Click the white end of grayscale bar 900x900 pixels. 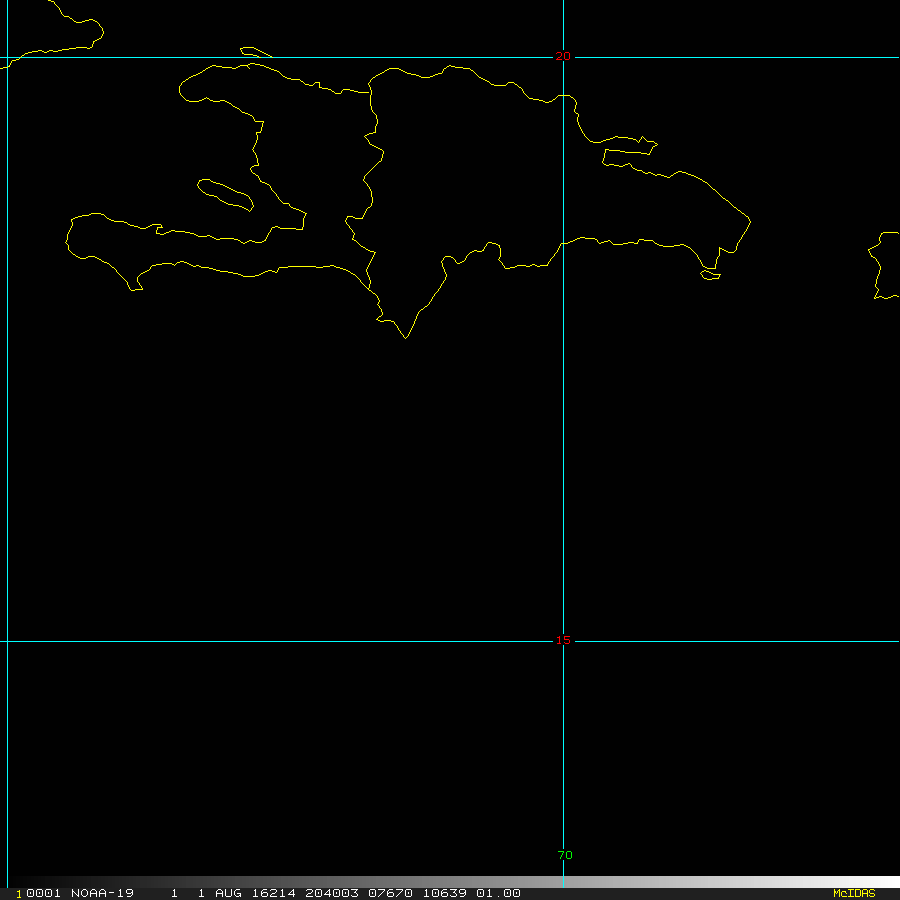890,882
